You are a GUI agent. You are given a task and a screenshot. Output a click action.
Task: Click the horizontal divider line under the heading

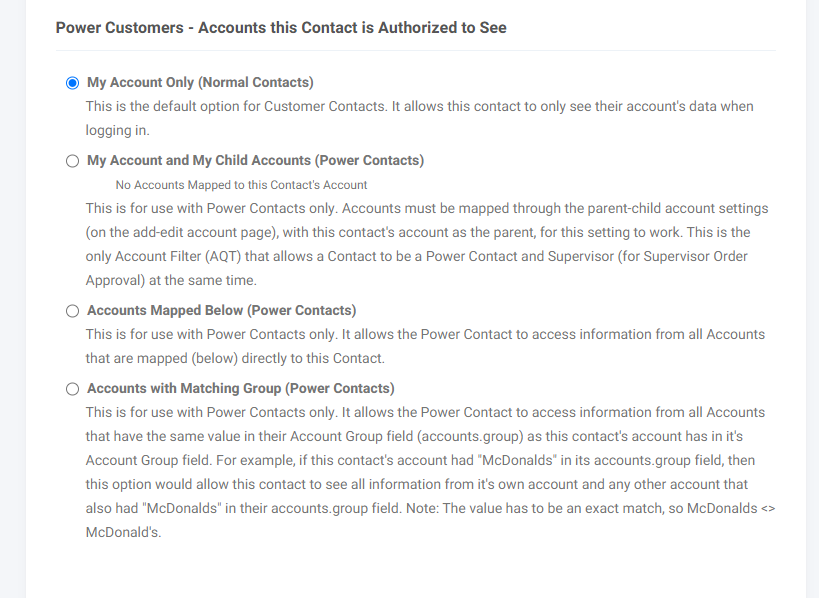416,51
